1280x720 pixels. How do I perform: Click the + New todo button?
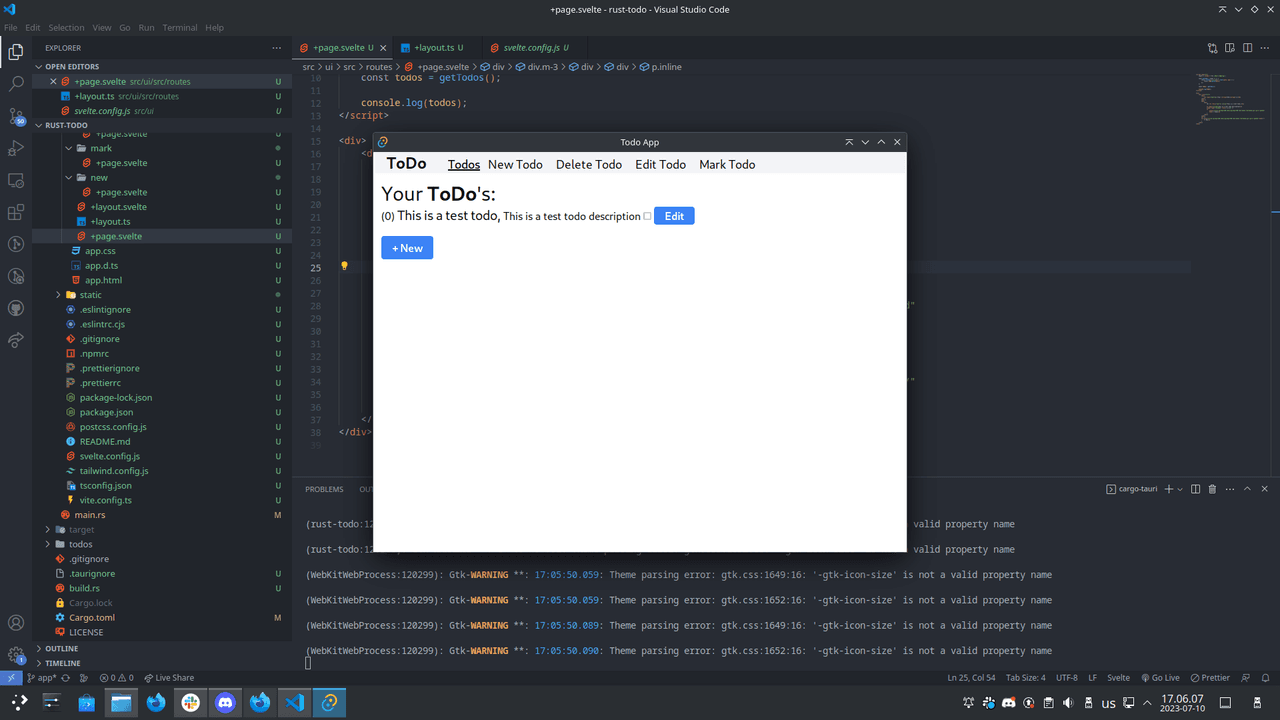(407, 248)
